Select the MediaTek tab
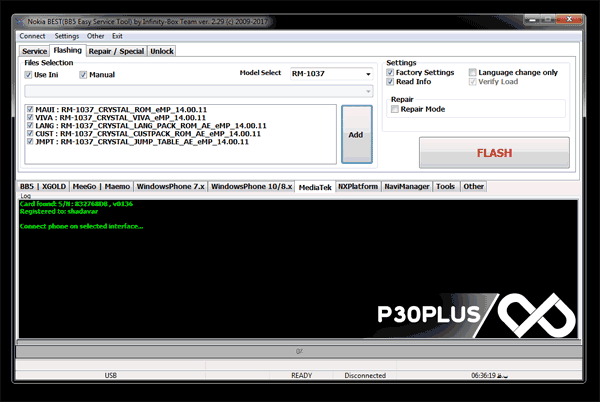Viewport: 600px width, 402px height. click(315, 187)
